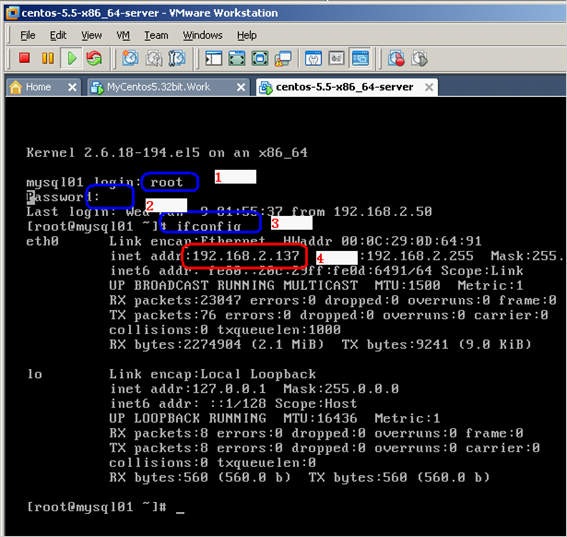Show the summary view icon
567x537 pixels.
click(313, 58)
